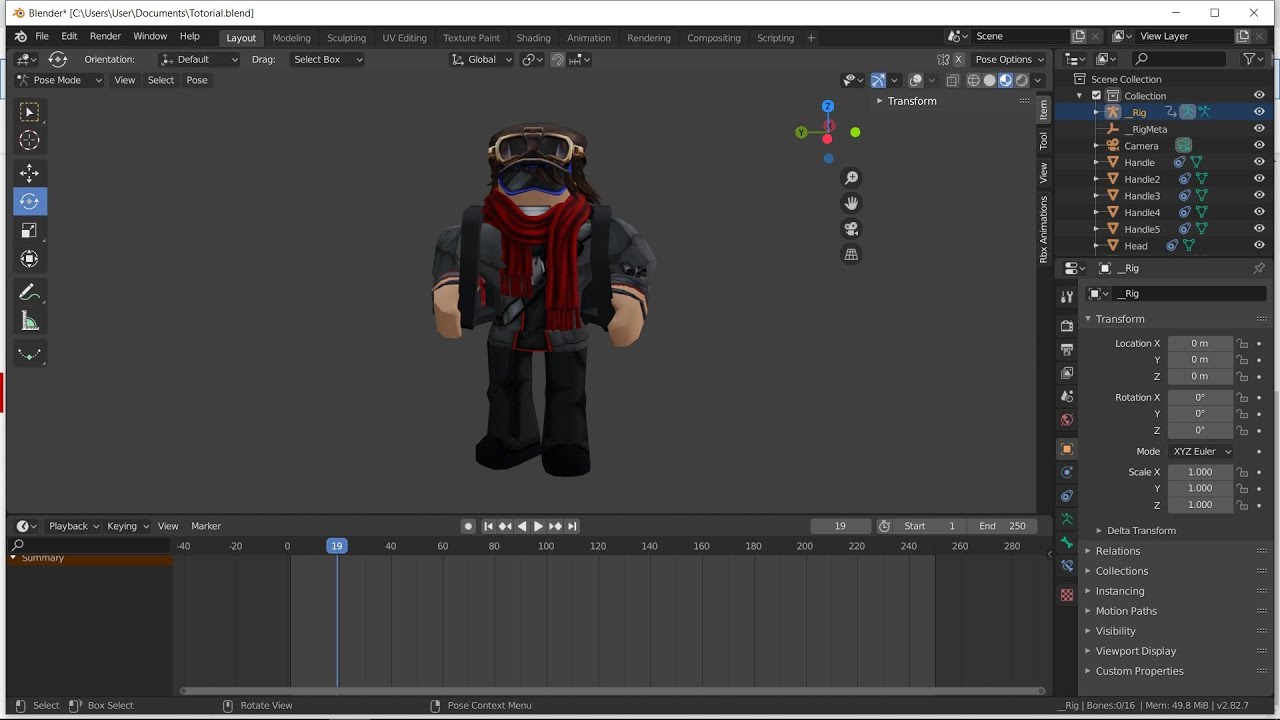The height and width of the screenshot is (720, 1280).
Task: Open the Rbx Animations sidebar tab
Action: [x=1044, y=229]
